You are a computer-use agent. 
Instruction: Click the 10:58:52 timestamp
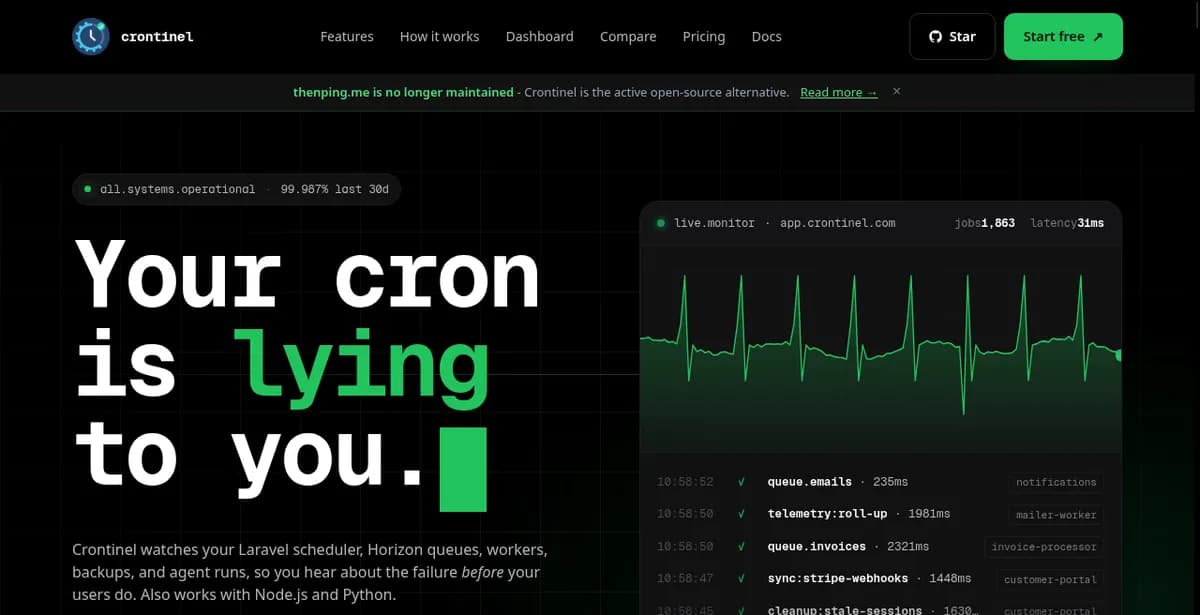(685, 482)
